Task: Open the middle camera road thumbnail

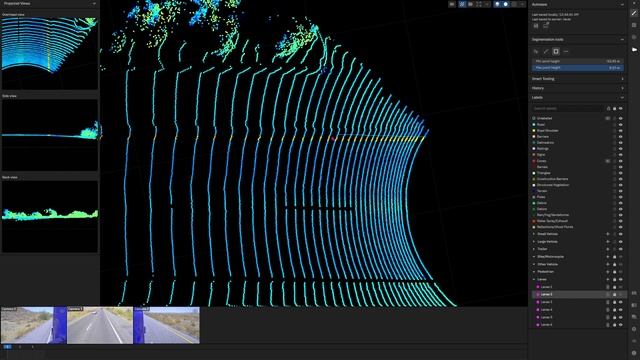Action: (100, 325)
